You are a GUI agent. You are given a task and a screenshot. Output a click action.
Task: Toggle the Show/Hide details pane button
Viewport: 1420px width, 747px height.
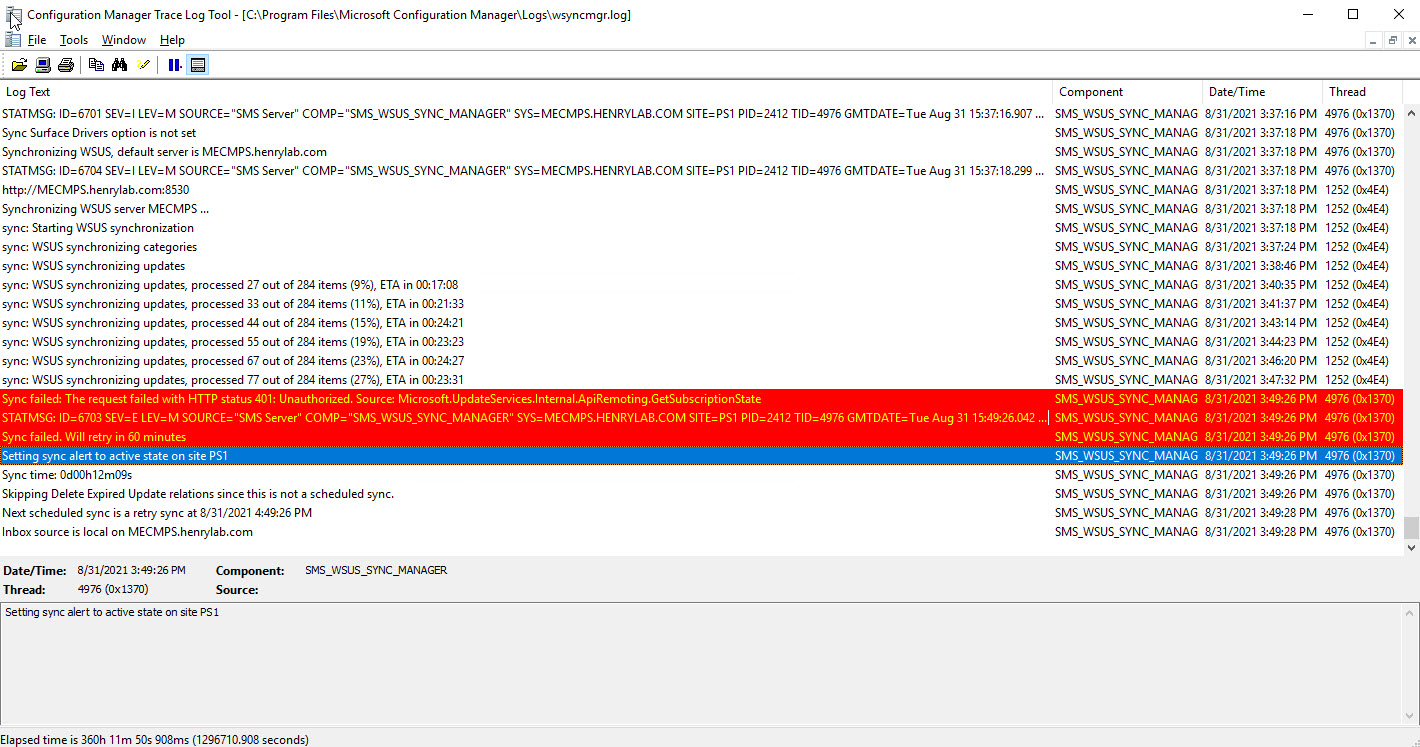click(x=198, y=65)
